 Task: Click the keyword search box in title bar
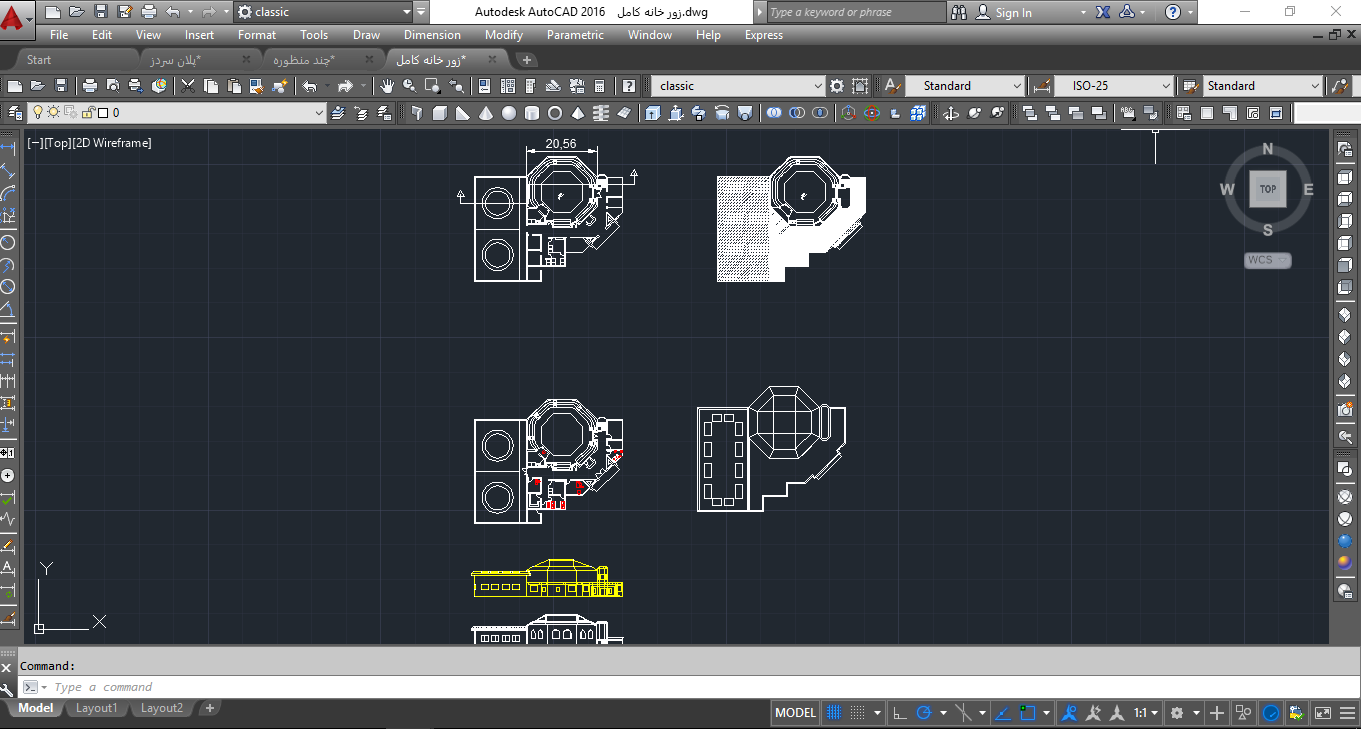(855, 12)
